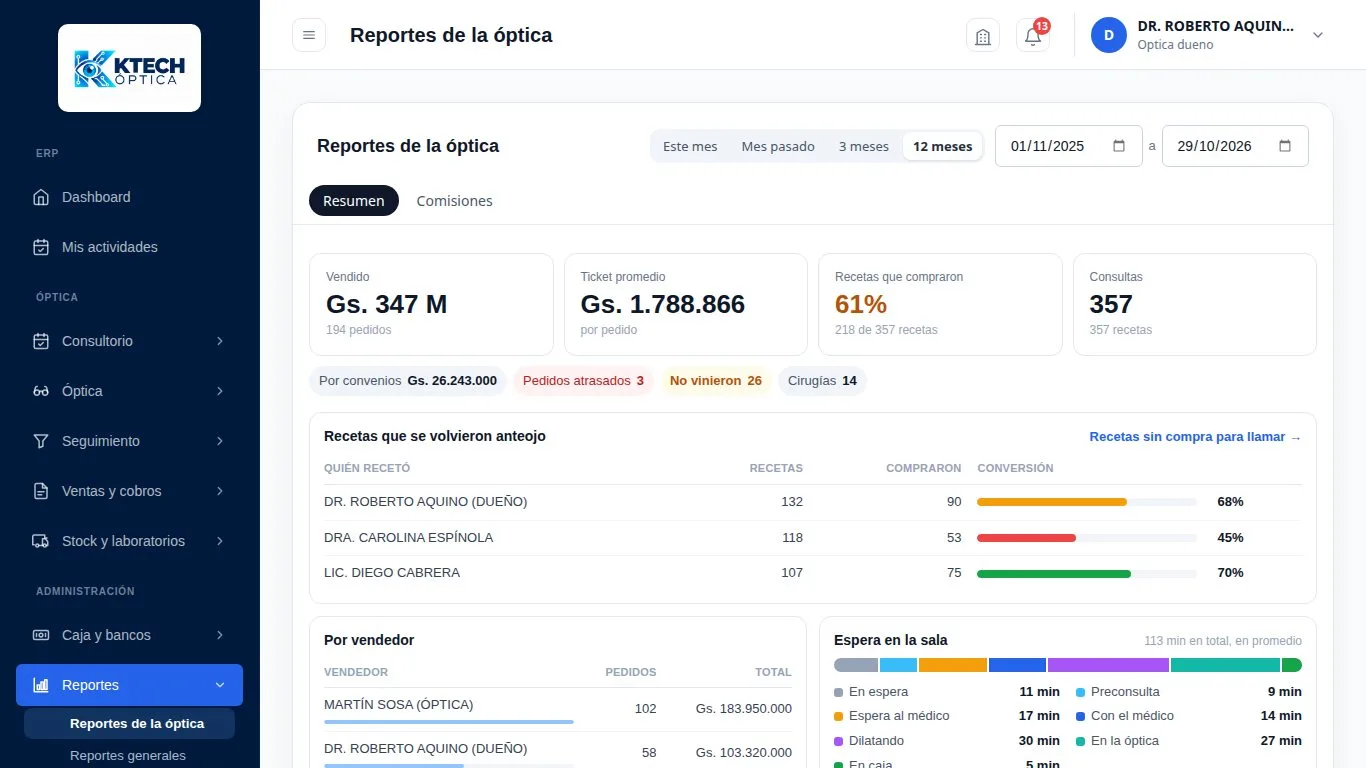Switch to the Resumen tab

pos(354,201)
